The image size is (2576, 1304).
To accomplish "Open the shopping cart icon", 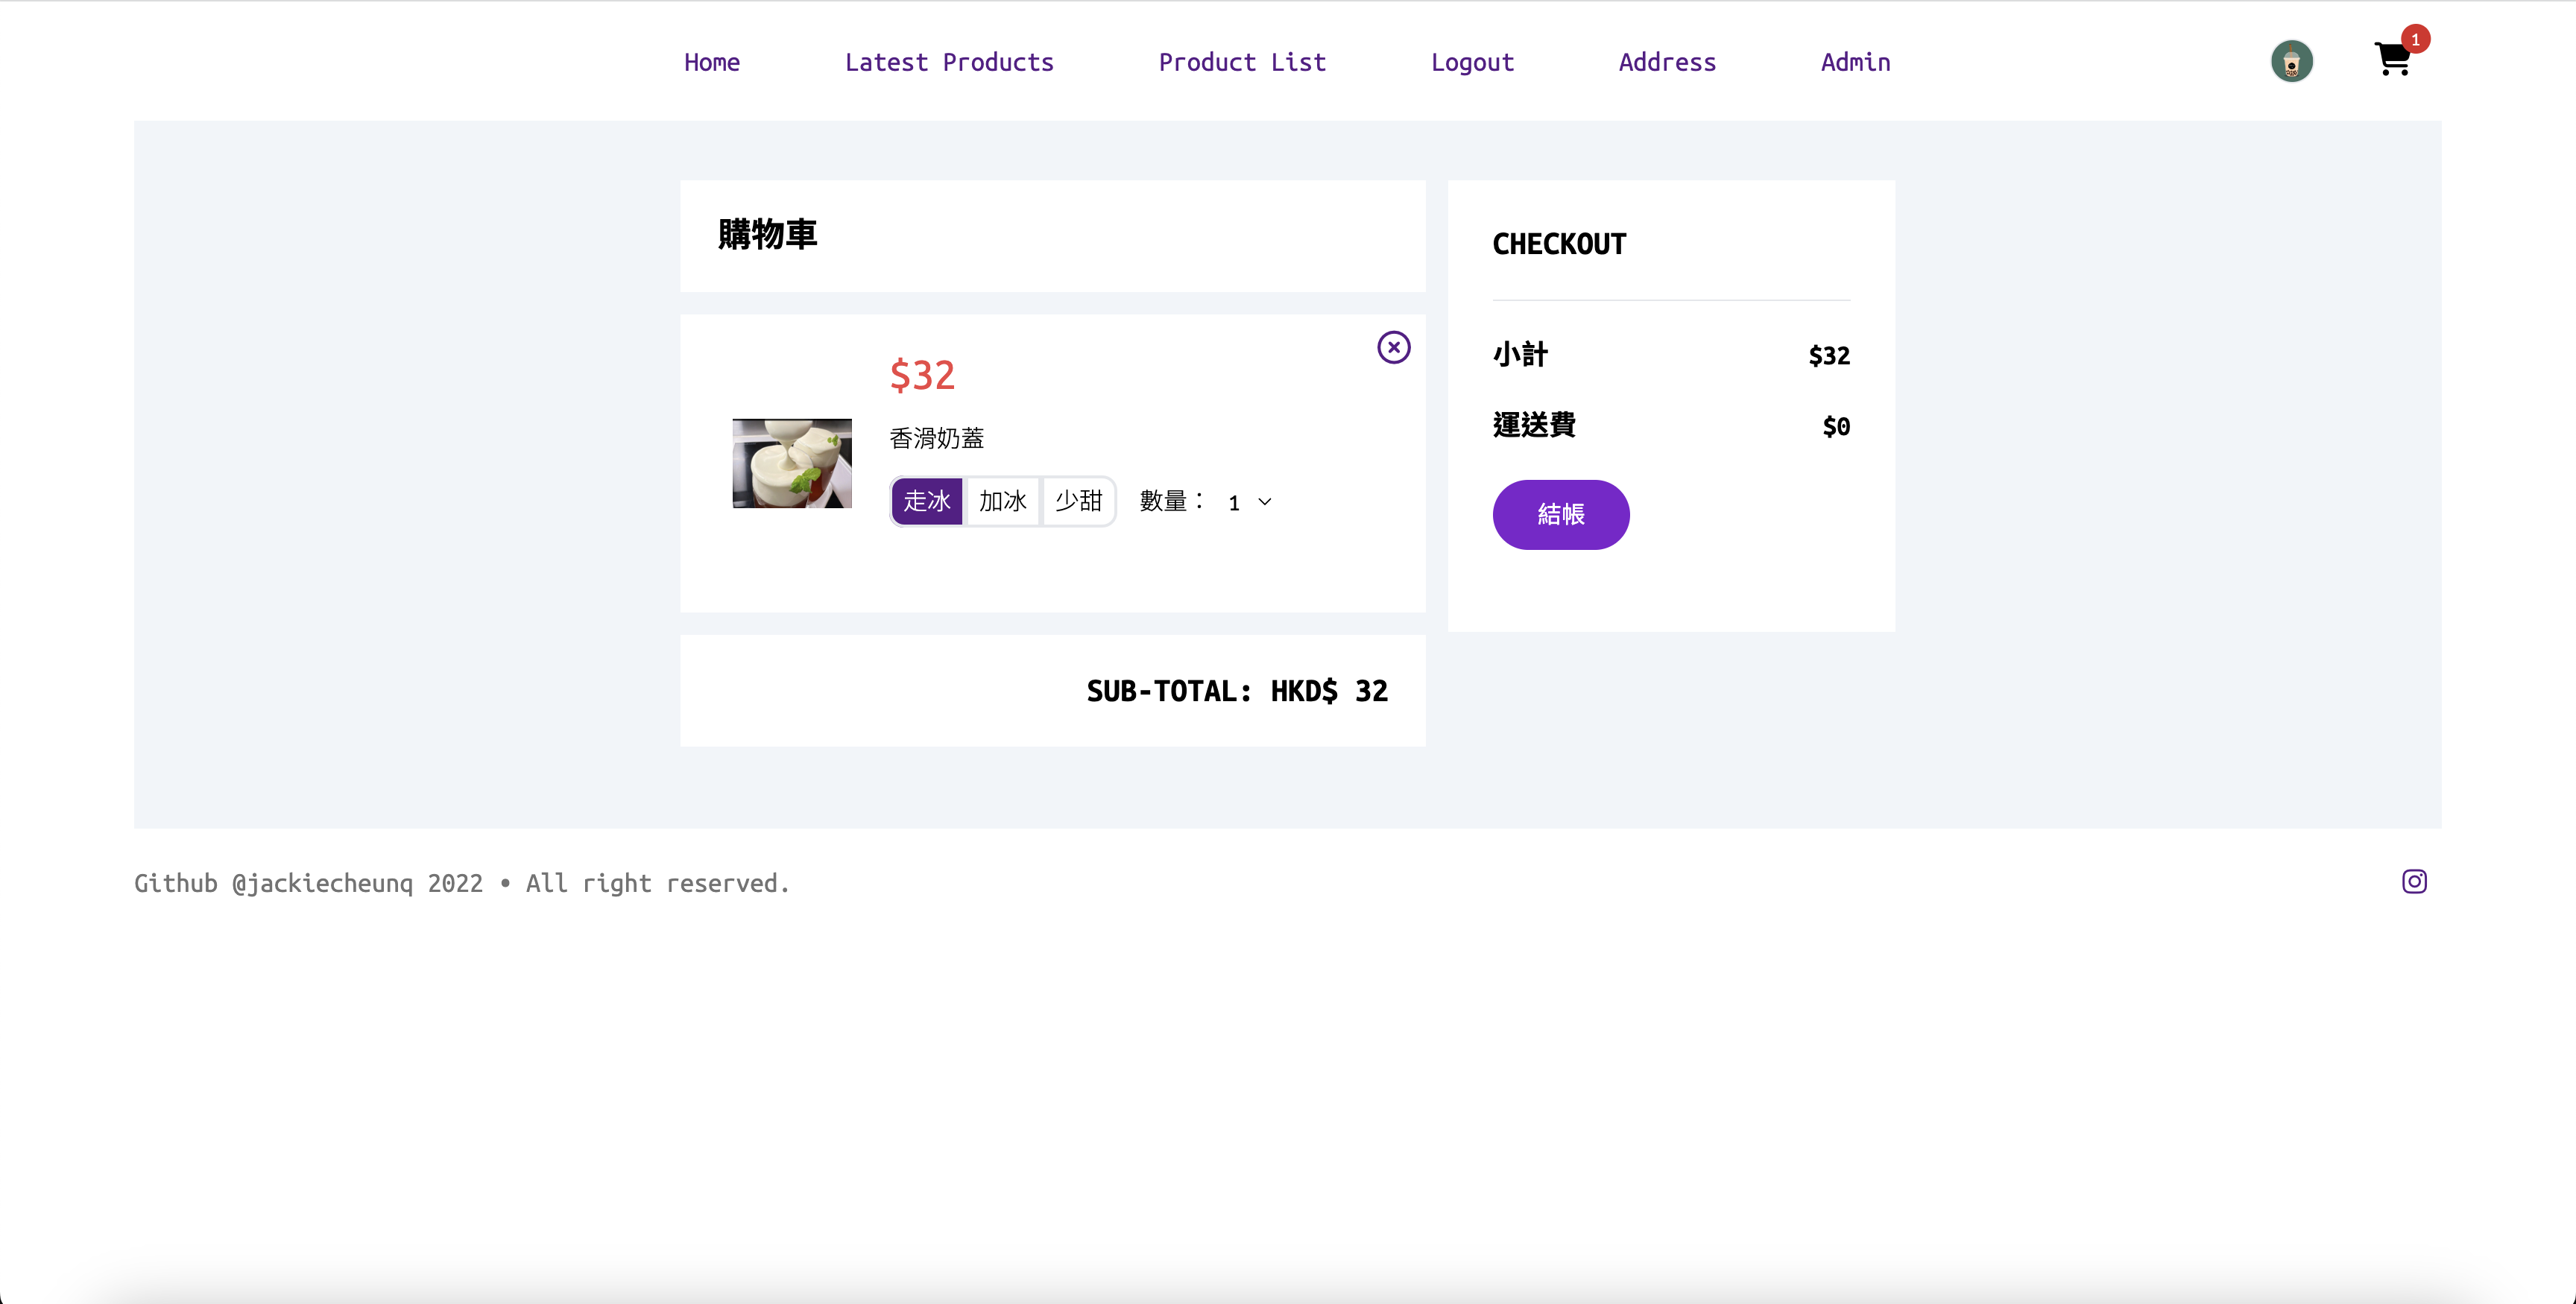I will point(2391,60).
